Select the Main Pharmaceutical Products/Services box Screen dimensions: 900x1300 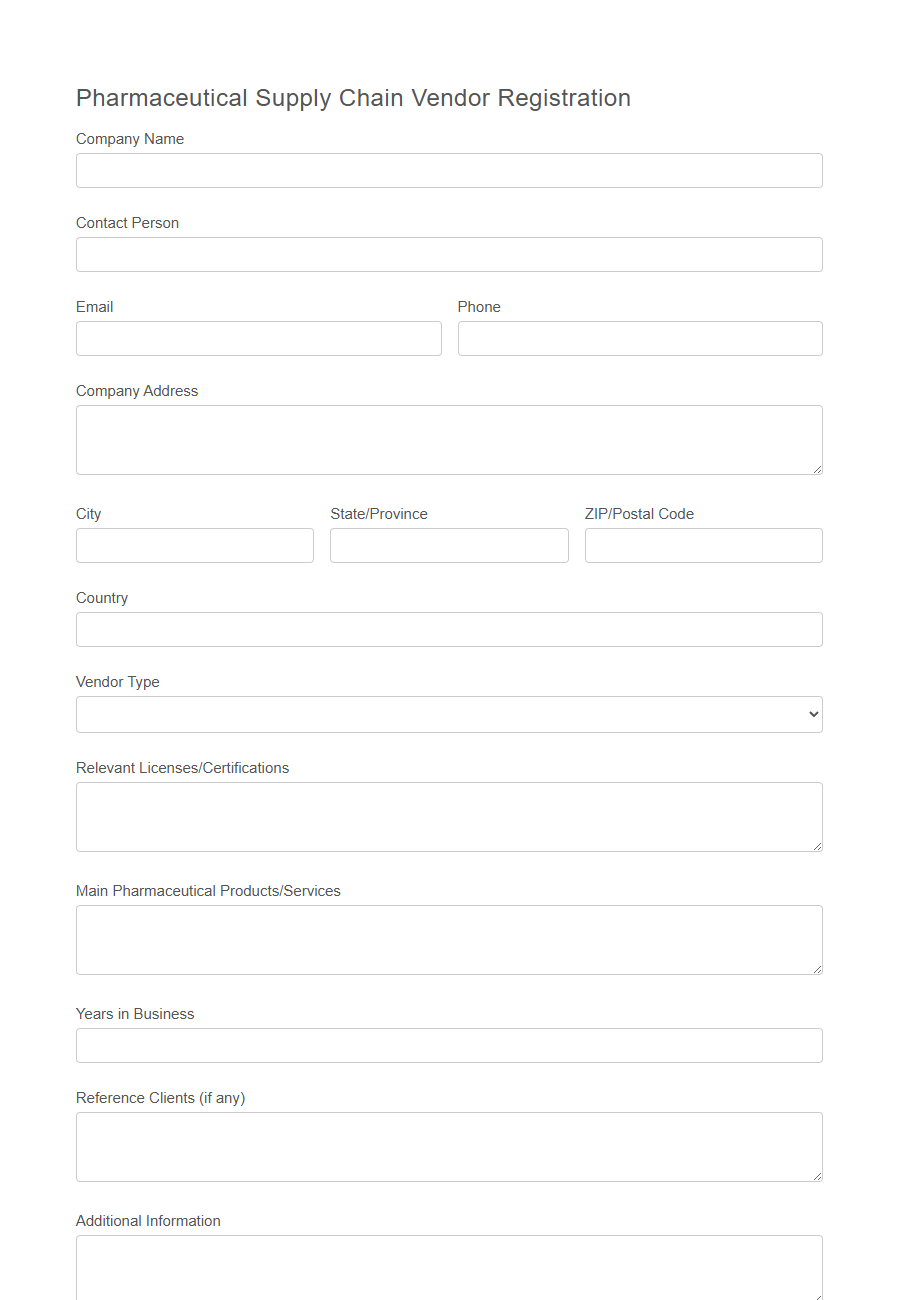click(448, 938)
